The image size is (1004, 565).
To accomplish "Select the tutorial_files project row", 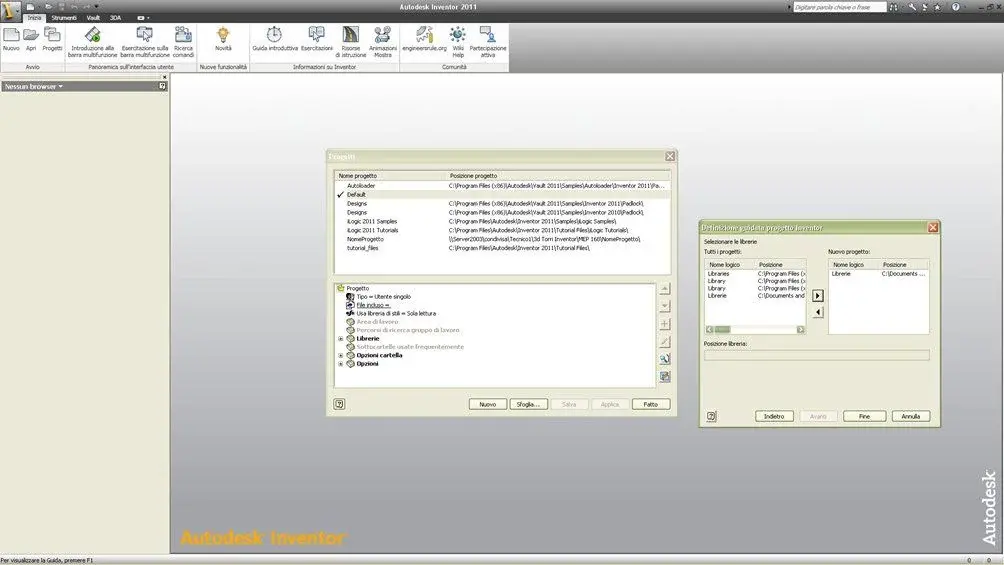I will click(x=503, y=249).
